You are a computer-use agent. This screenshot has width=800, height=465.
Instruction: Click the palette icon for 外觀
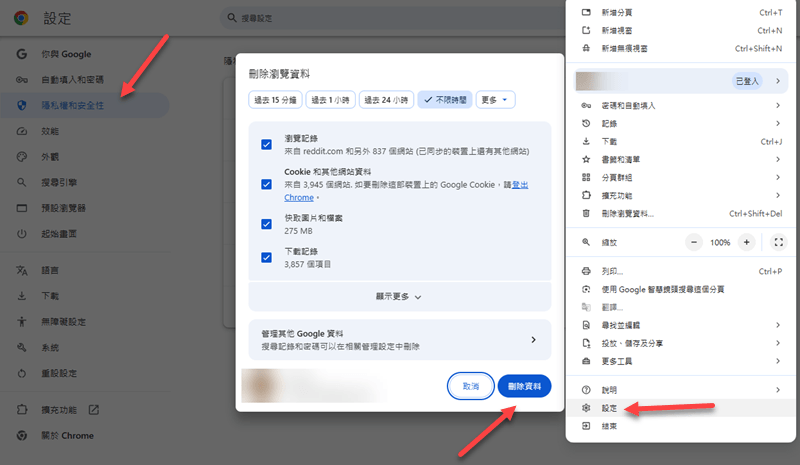tap(21, 157)
